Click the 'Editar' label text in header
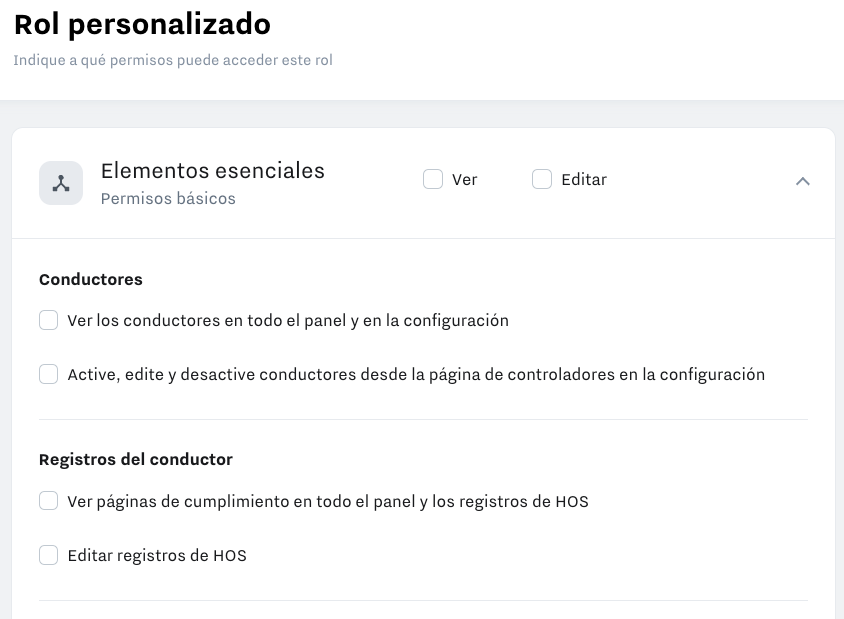The height and width of the screenshot is (619, 844). 584,180
